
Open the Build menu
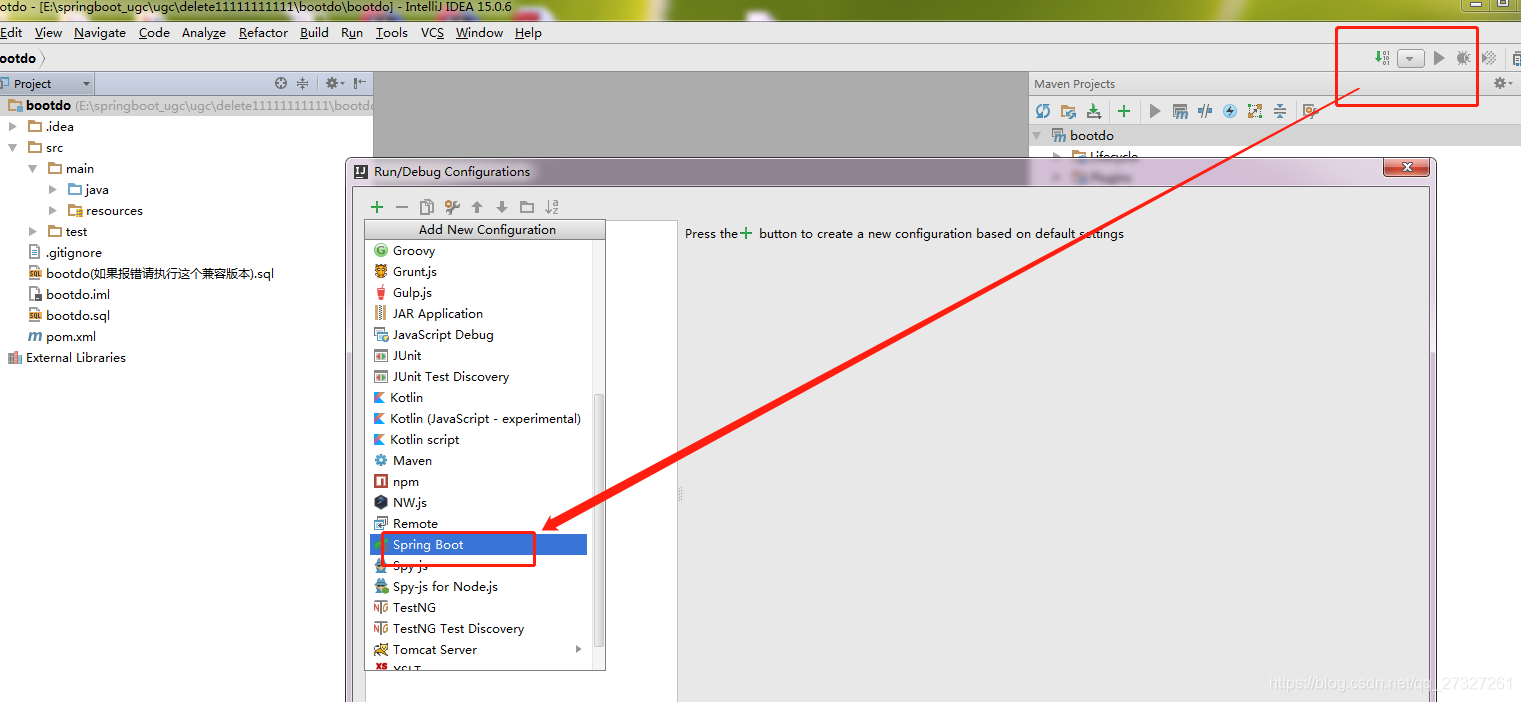[x=314, y=32]
